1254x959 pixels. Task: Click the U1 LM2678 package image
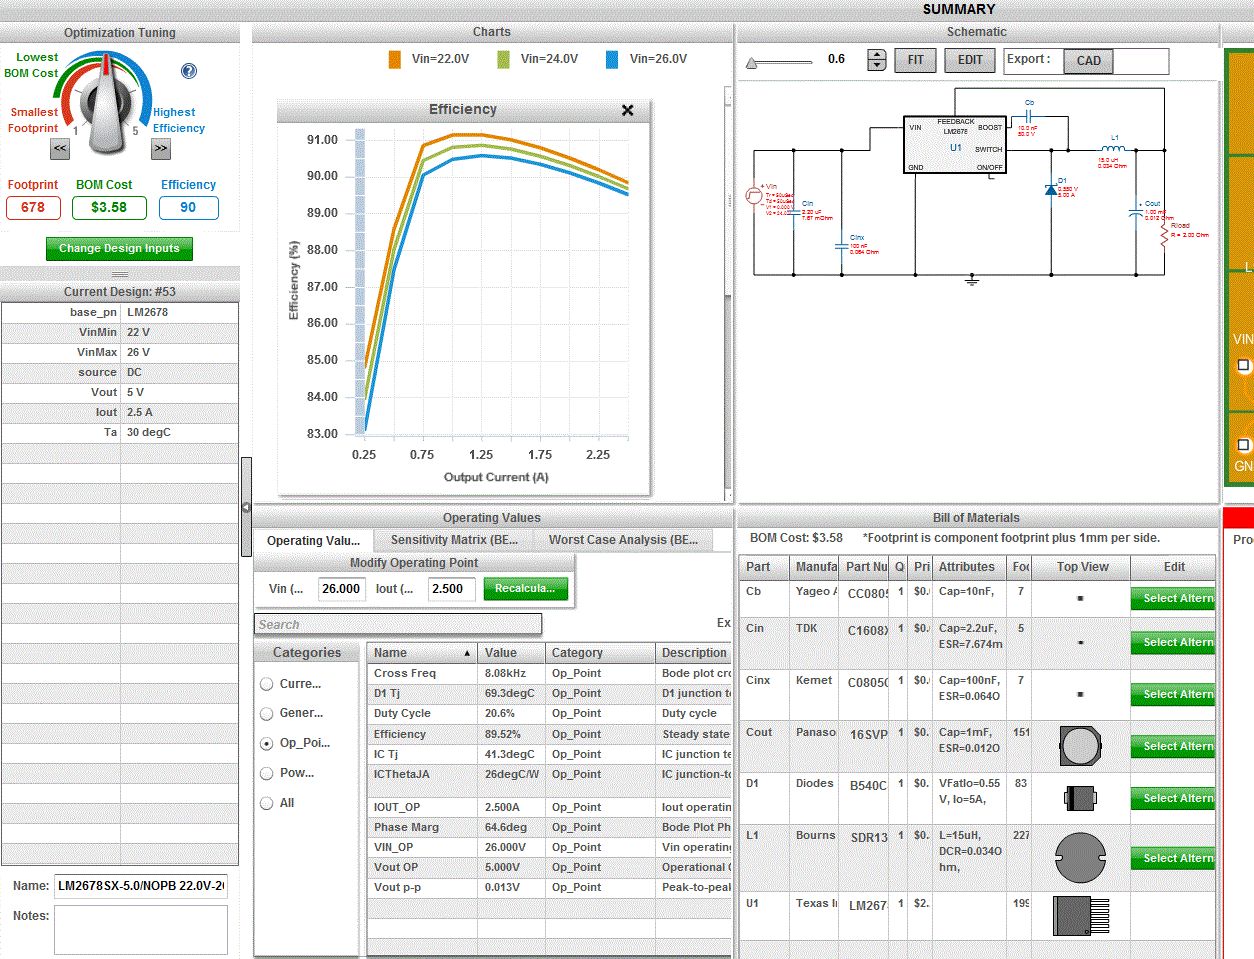click(x=1080, y=915)
